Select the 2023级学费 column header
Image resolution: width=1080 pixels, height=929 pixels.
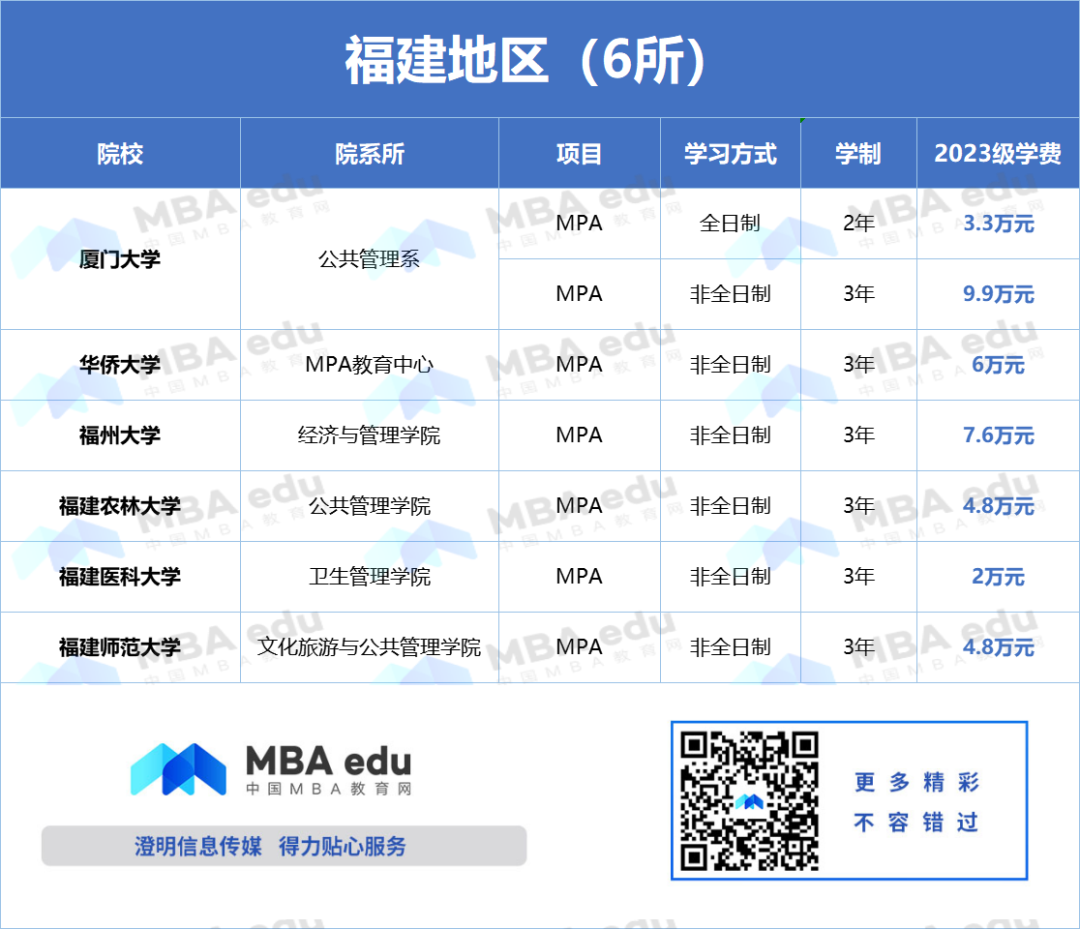click(x=997, y=154)
